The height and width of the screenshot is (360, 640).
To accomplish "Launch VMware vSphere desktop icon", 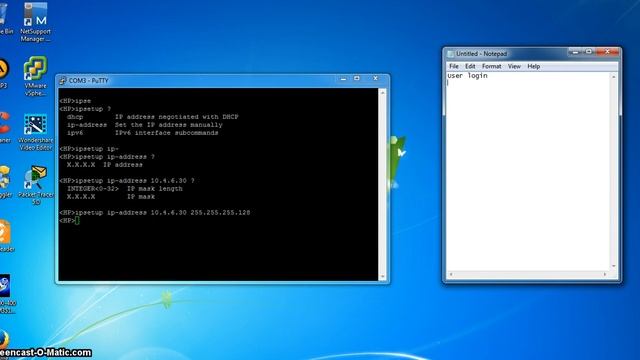I will pyautogui.click(x=36, y=76).
